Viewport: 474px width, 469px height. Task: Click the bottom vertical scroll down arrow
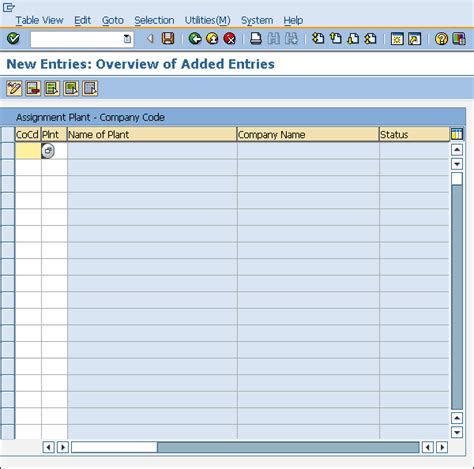click(x=457, y=432)
